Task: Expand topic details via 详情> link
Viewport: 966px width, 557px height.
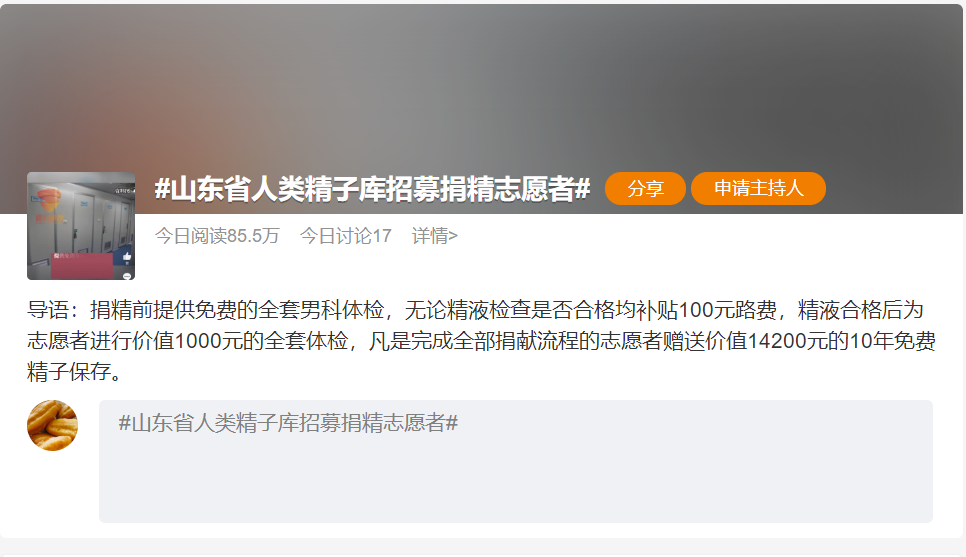Action: coord(434,235)
